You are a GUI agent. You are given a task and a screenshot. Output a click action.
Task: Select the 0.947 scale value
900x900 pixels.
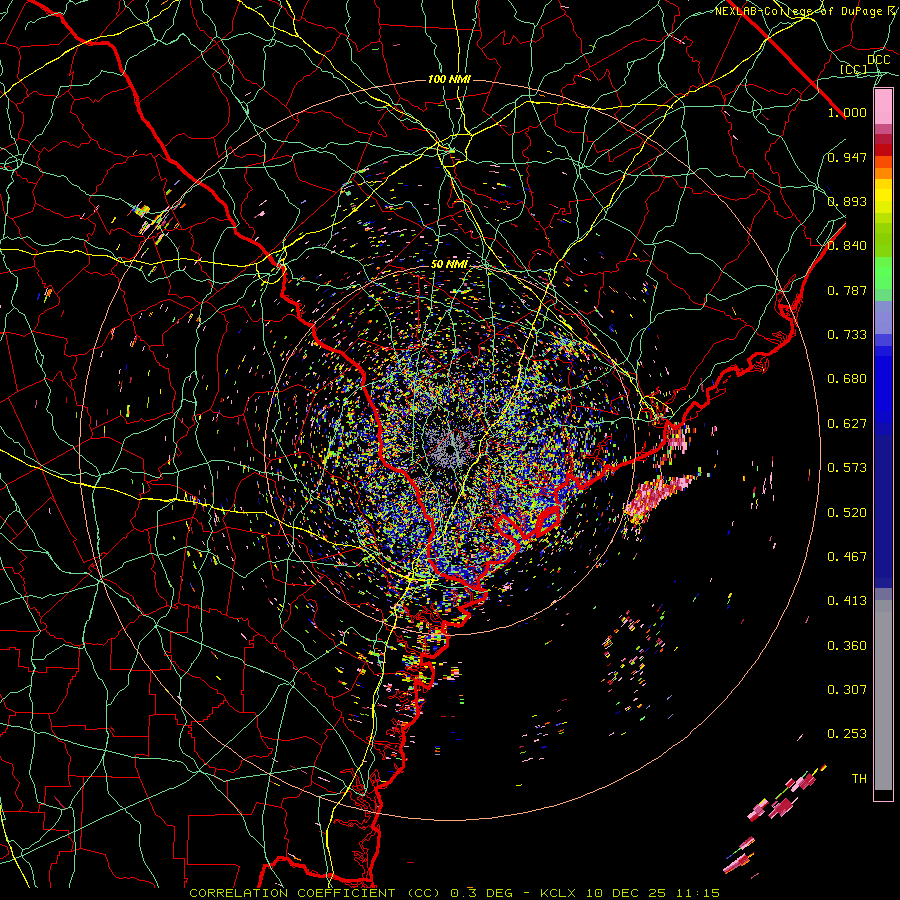tap(847, 157)
